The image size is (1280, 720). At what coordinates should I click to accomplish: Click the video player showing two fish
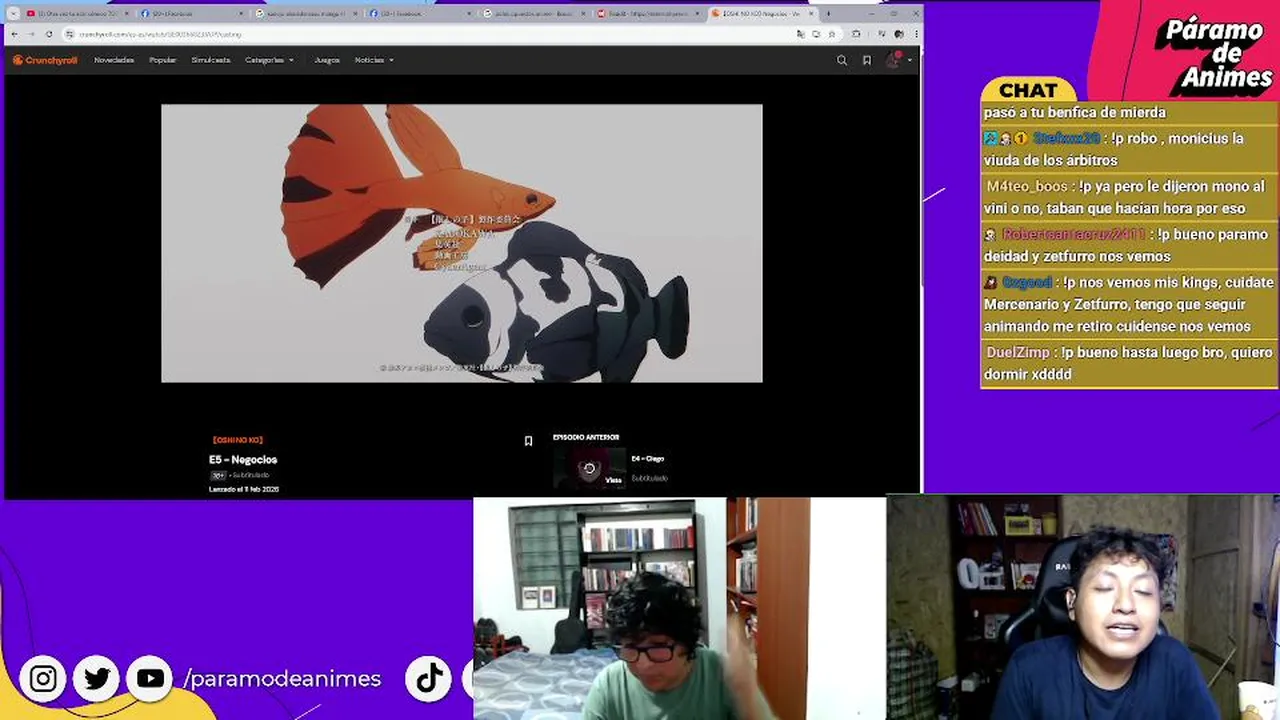[x=462, y=243]
